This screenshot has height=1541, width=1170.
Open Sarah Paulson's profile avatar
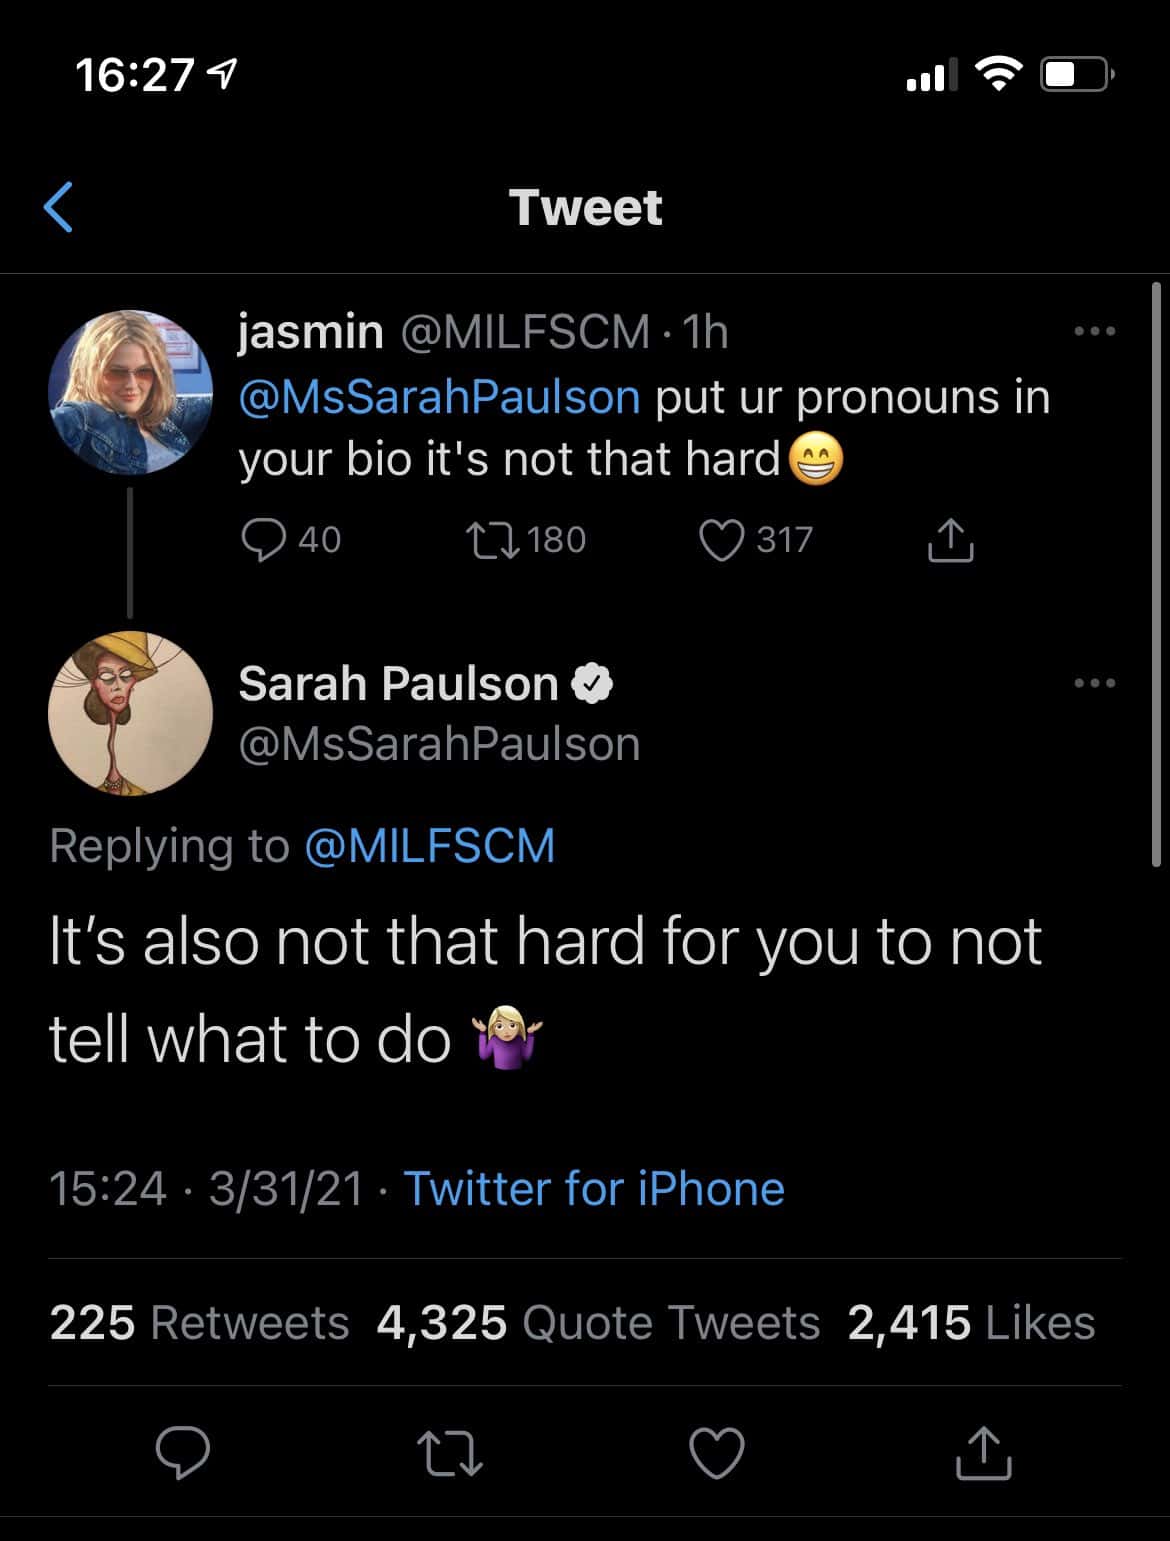(130, 713)
